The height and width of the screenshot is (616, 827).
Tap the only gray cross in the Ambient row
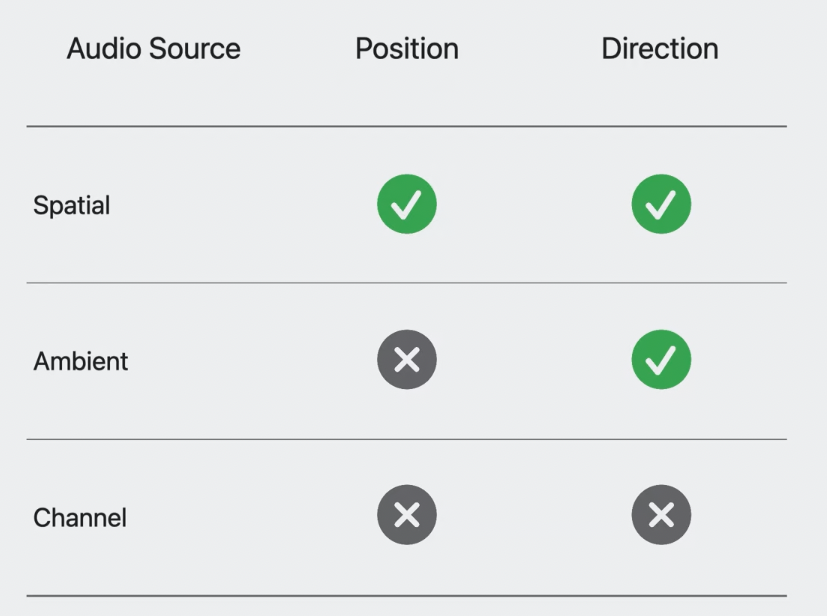click(406, 360)
